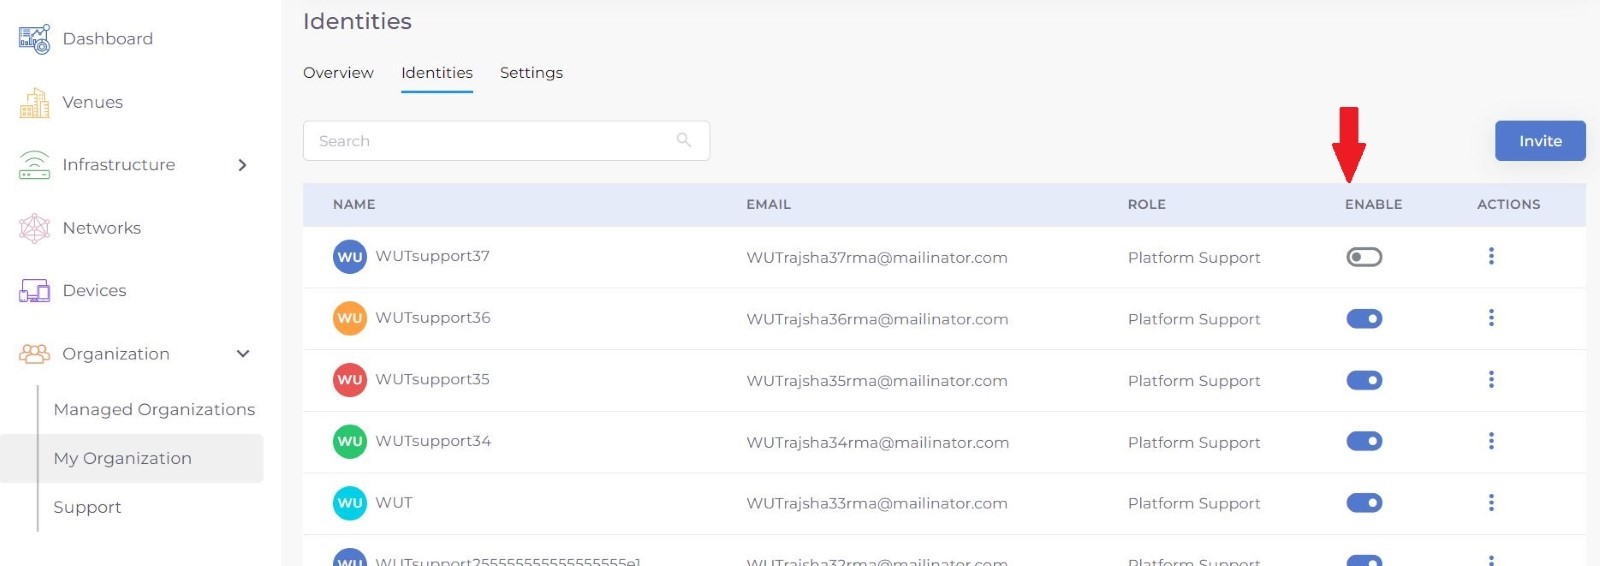
Task: Collapse the Organization section chevron
Action: coord(242,354)
